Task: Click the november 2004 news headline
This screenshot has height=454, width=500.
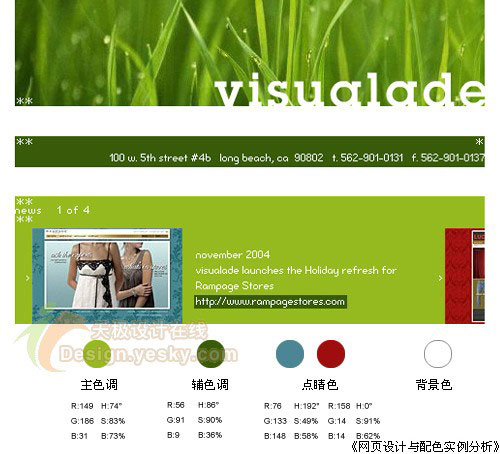Action: (233, 255)
